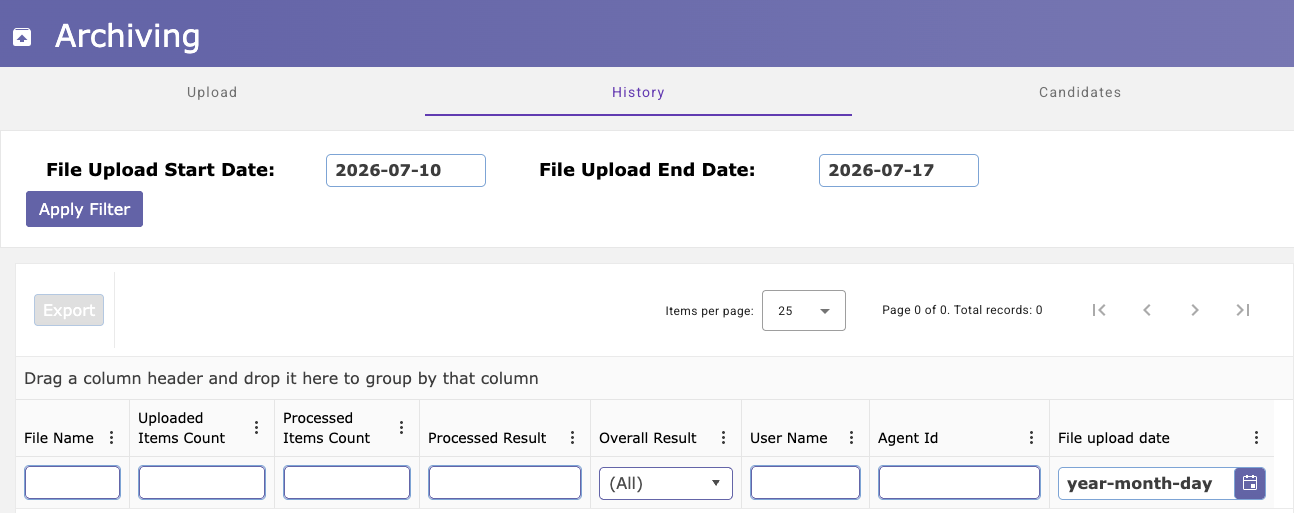Viewport: 1294px width, 513px height.
Task: Click the Apply Filter button
Action: (84, 209)
